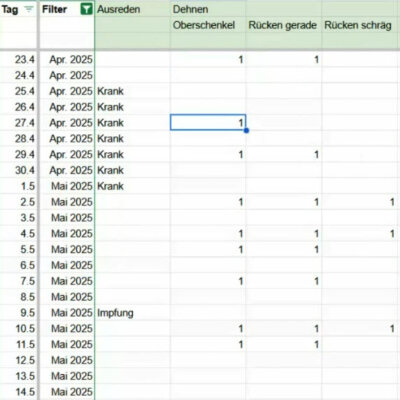Select the Krank cell in row 26.4
This screenshot has width=400, height=400.
point(133,107)
